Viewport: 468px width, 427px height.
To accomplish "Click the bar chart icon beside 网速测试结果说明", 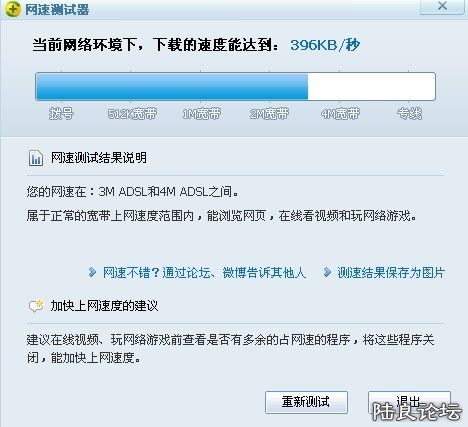I will 36,158.
